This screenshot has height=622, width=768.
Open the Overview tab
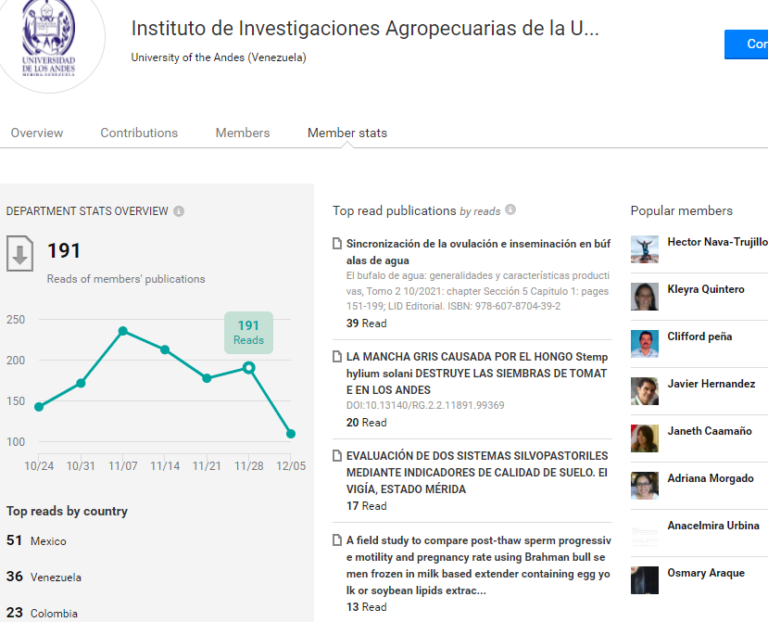[37, 133]
